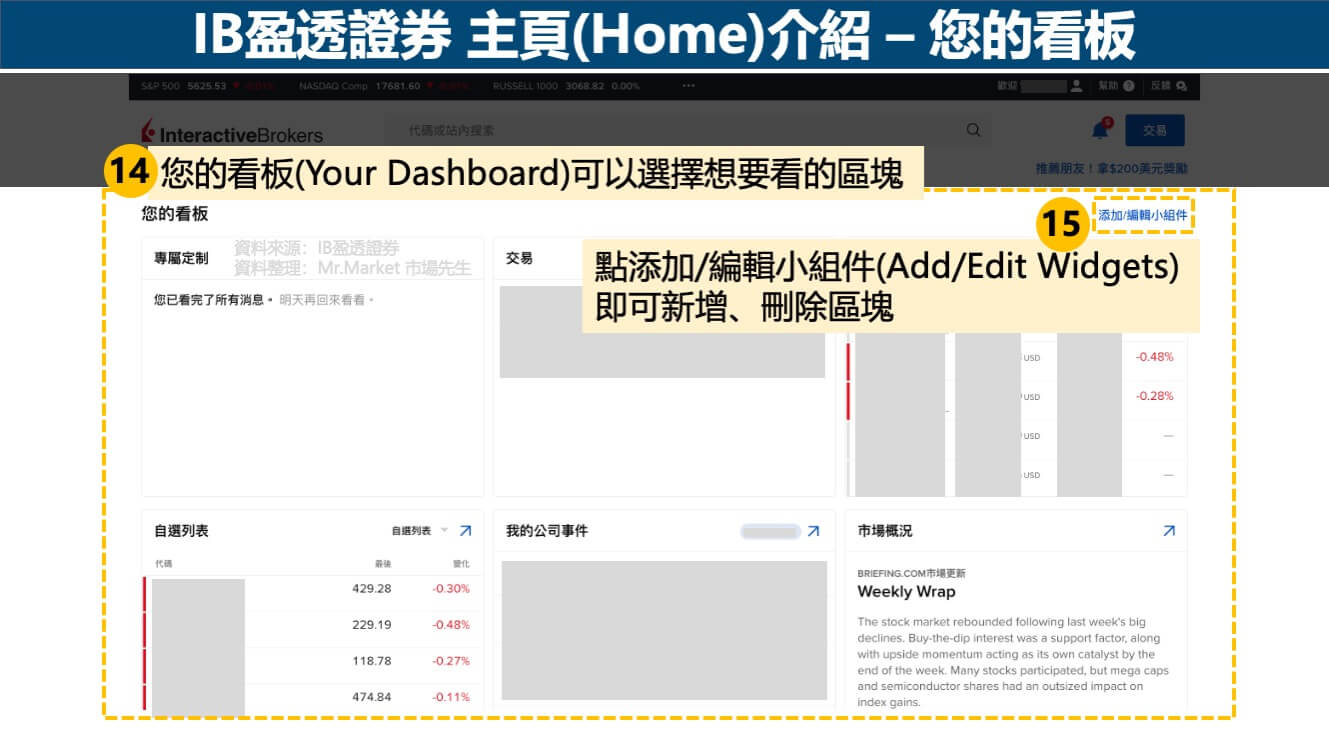1329x733 pixels.
Task: Click the S&P 500 ticker
Action: (208, 86)
